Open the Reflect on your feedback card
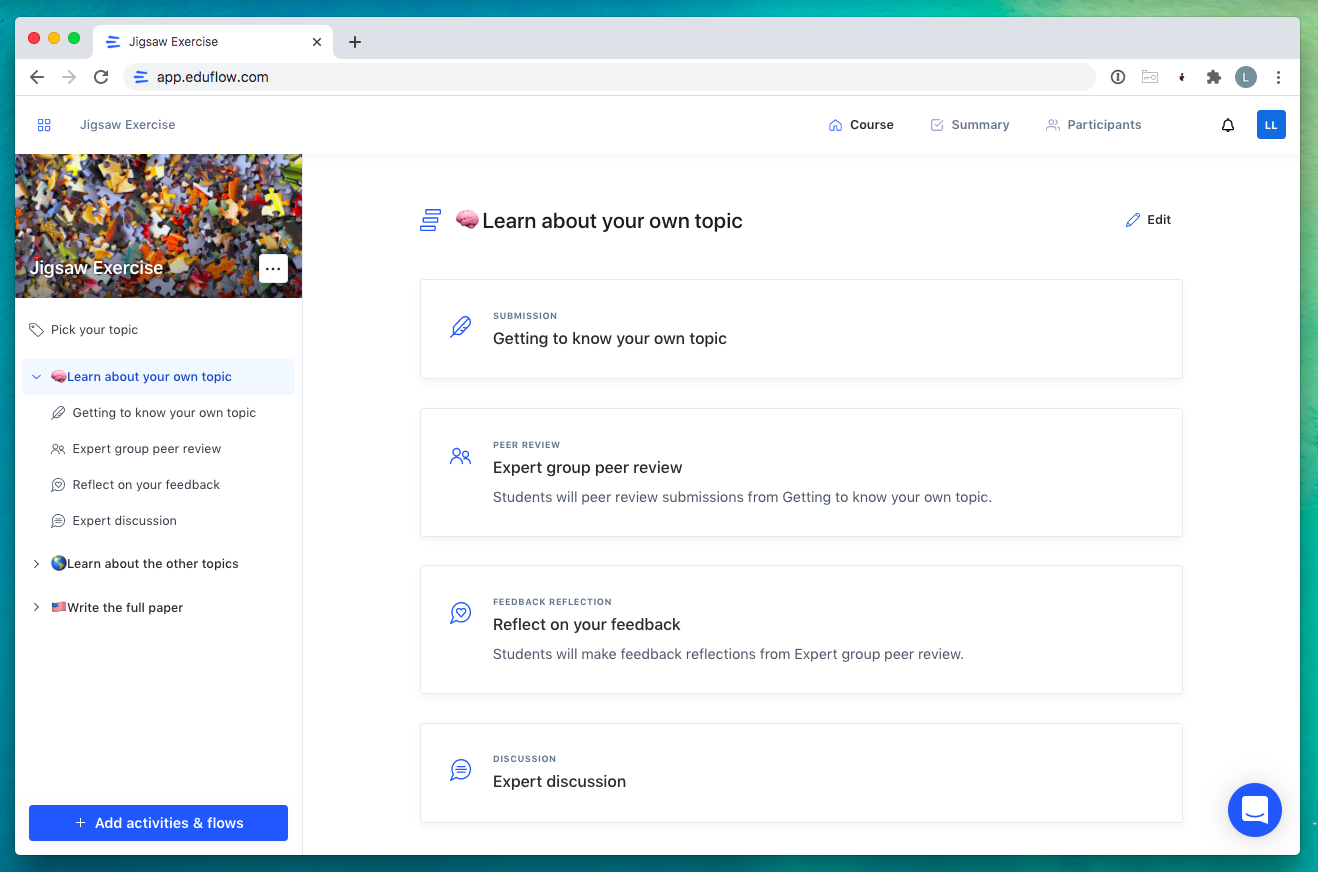 [801, 629]
